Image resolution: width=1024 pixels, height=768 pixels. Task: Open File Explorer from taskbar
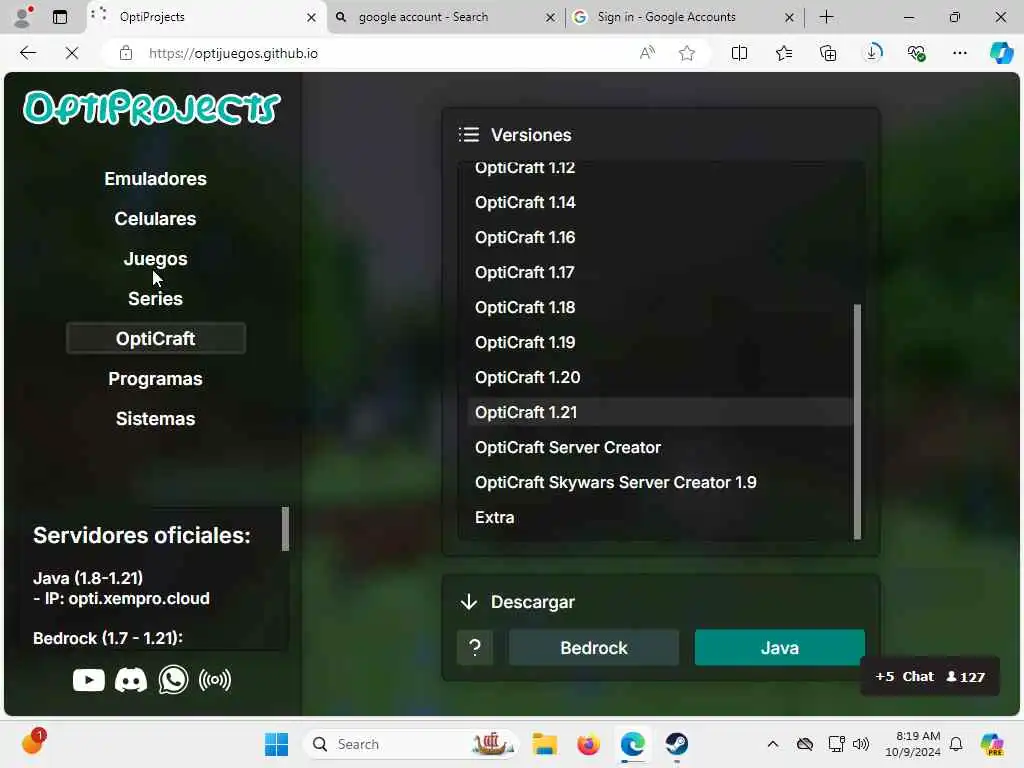544,744
